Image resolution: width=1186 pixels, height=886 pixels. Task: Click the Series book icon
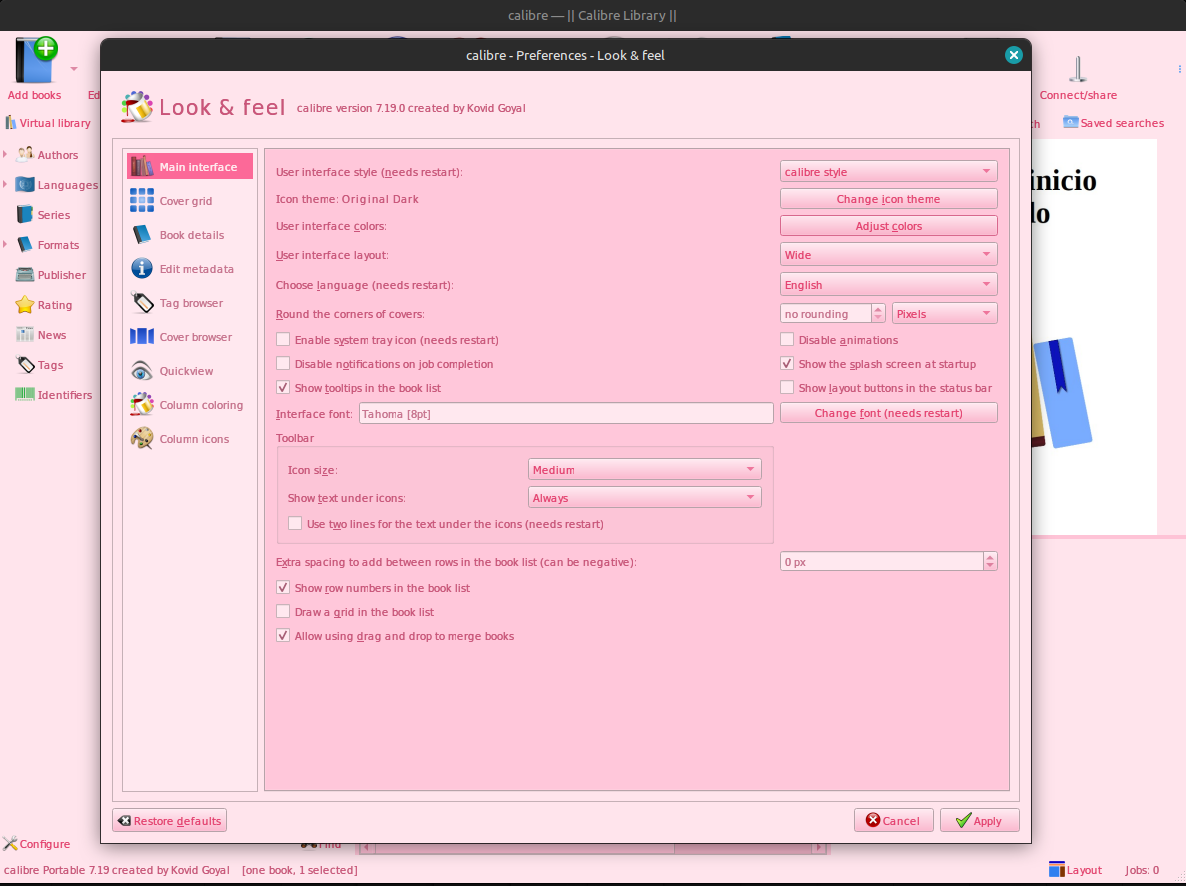click(25, 214)
